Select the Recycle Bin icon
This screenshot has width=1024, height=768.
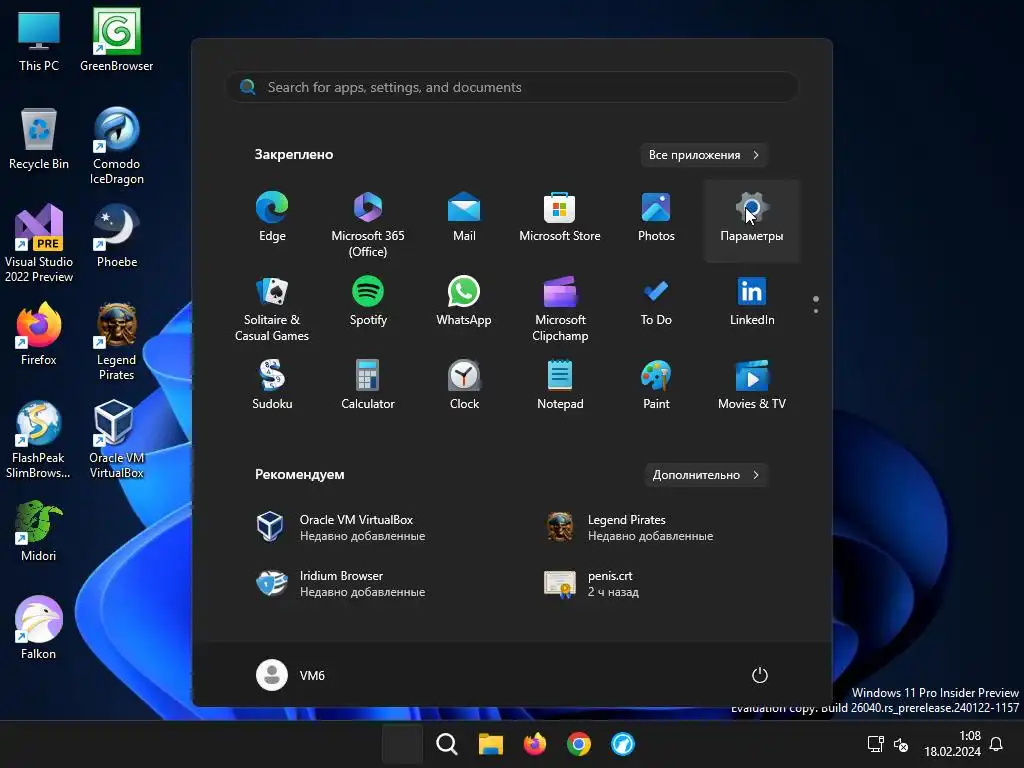pos(39,138)
